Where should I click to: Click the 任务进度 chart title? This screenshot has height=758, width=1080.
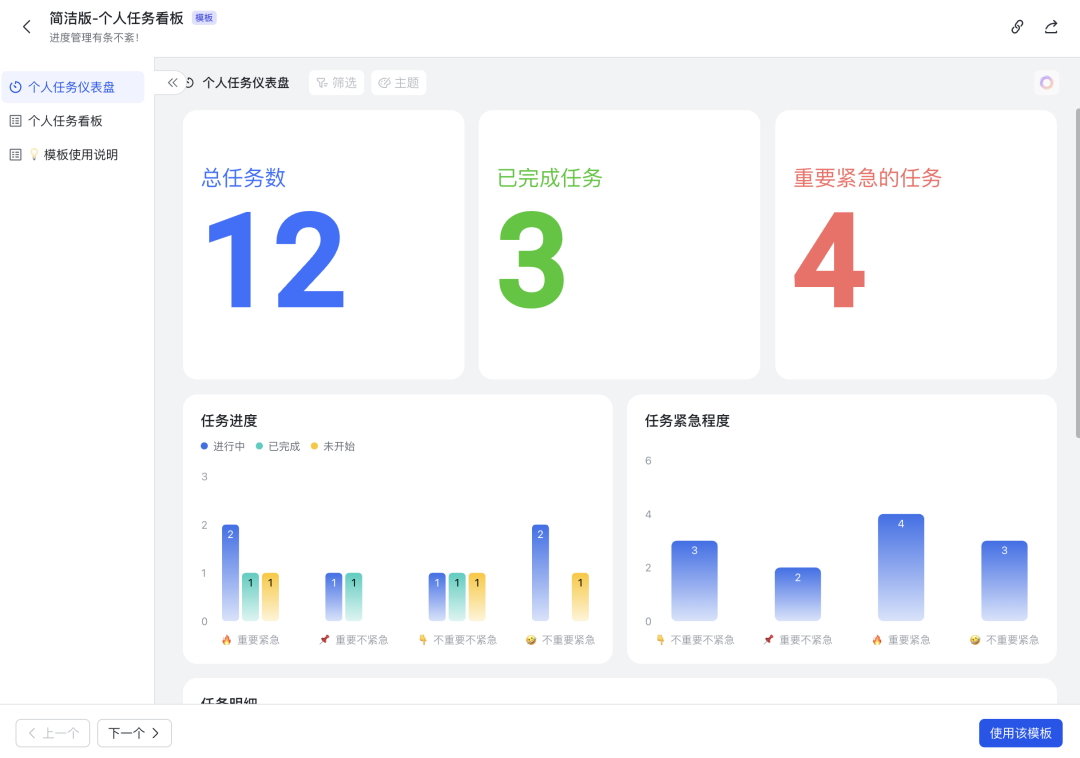click(229, 421)
